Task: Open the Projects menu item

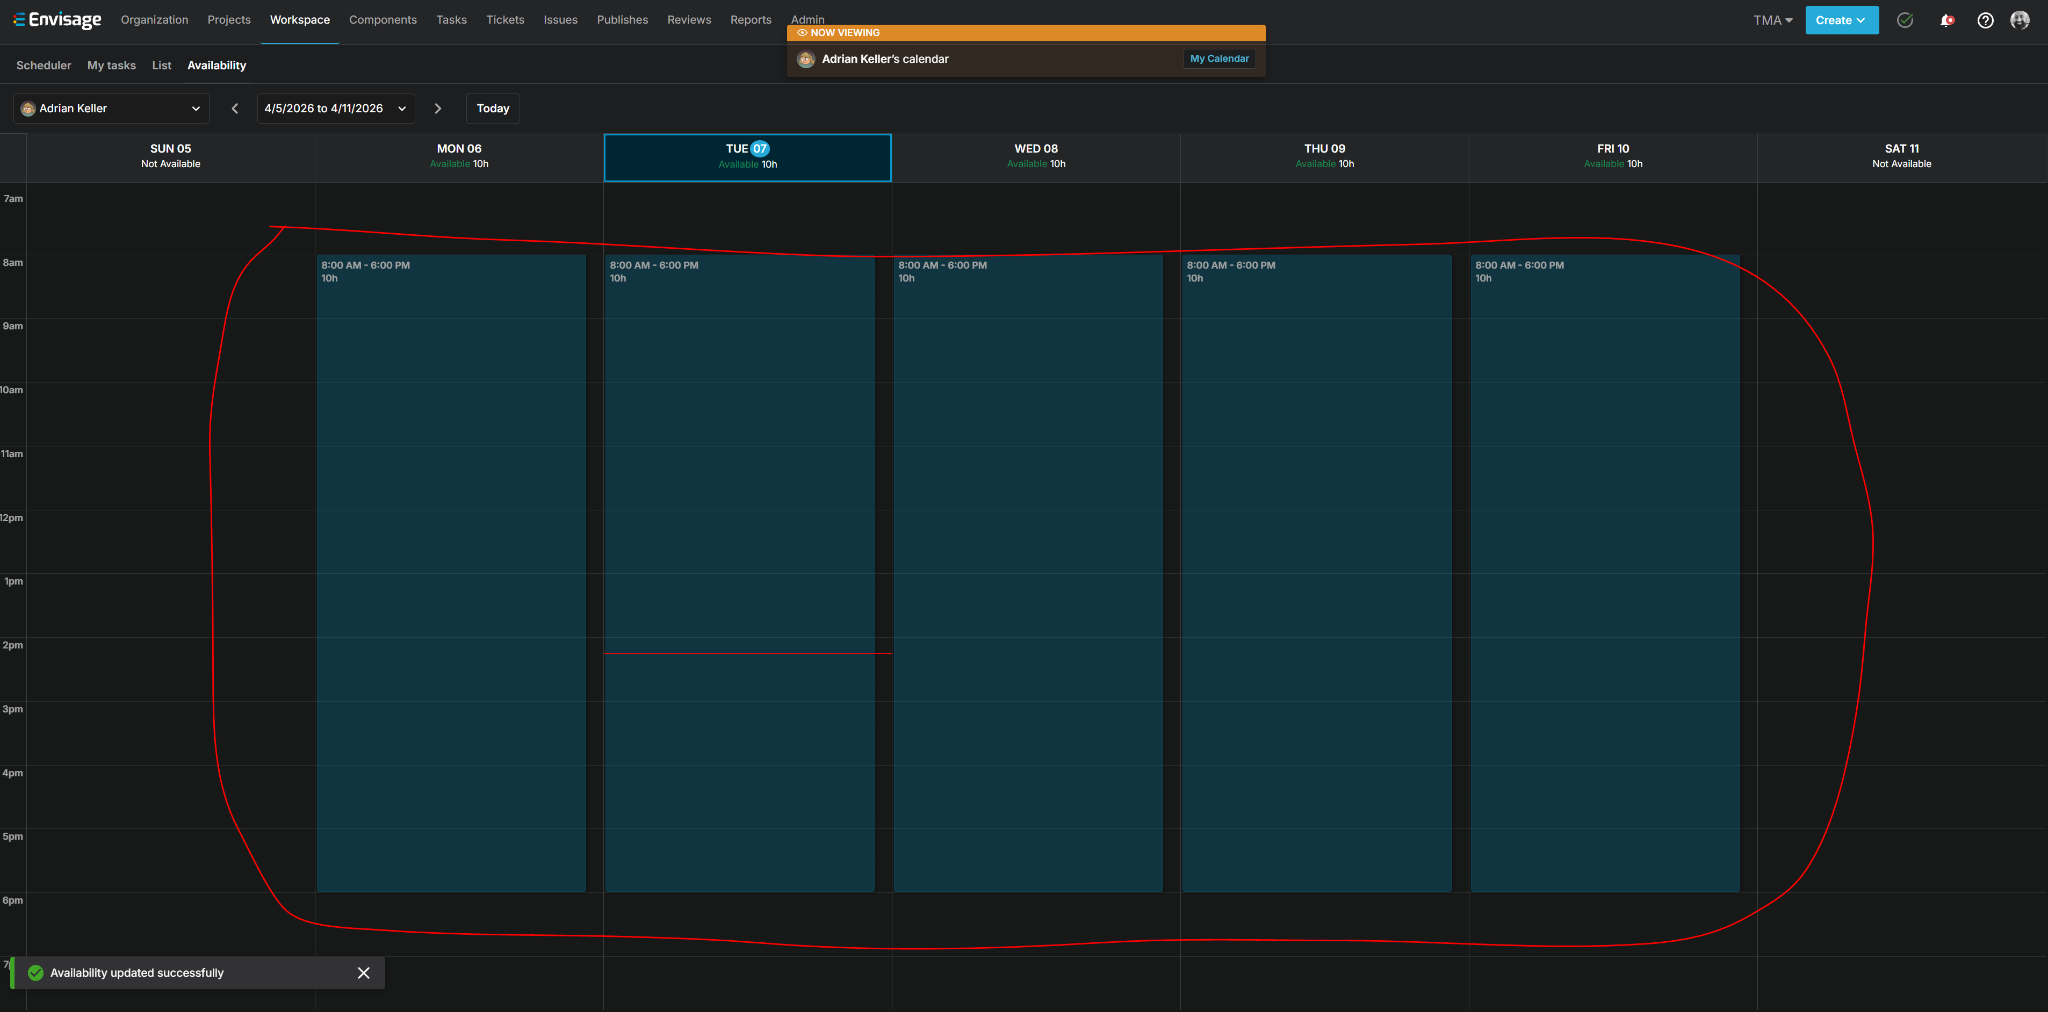Action: click(x=229, y=20)
